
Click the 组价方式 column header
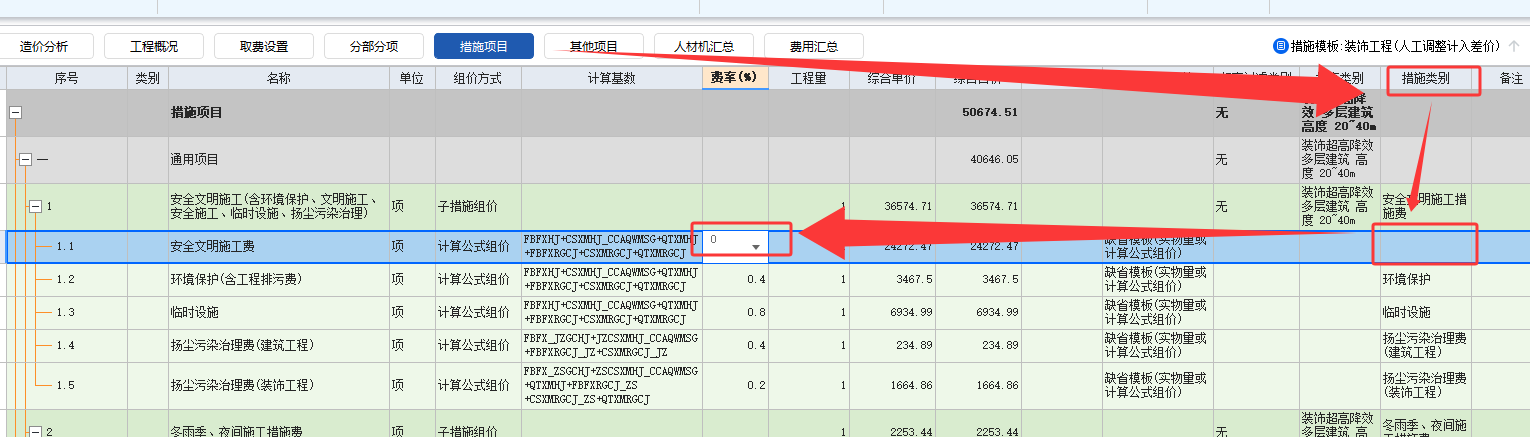[x=478, y=78]
